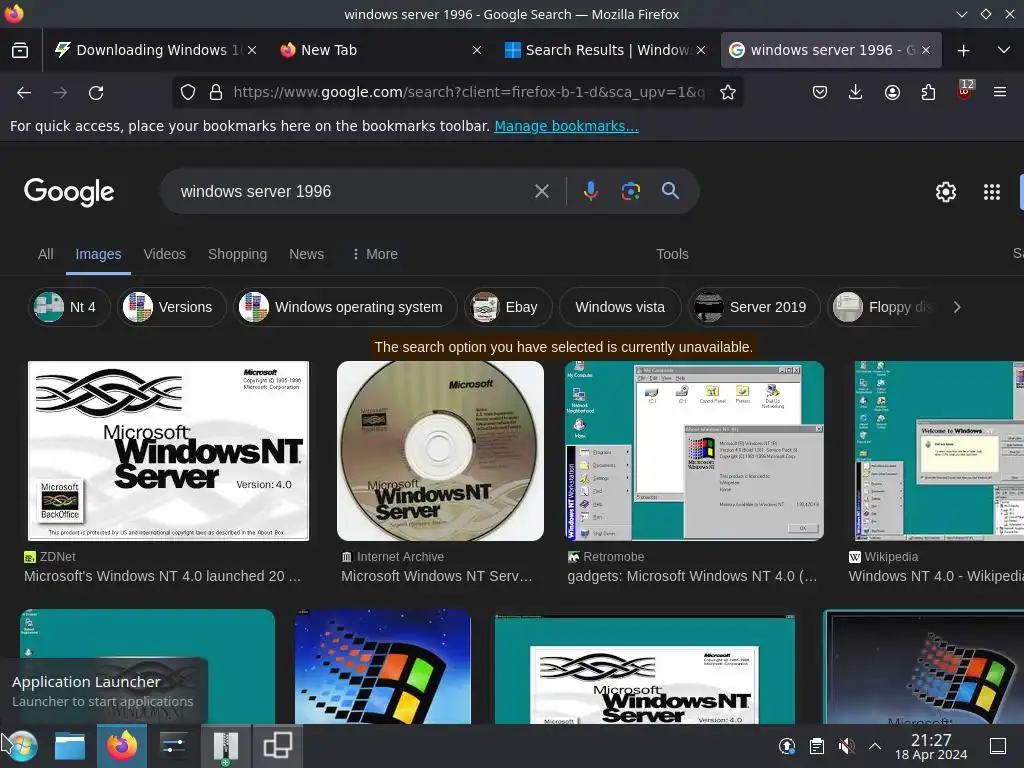Click the Google logo
The height and width of the screenshot is (768, 1024).
pyautogui.click(x=69, y=191)
